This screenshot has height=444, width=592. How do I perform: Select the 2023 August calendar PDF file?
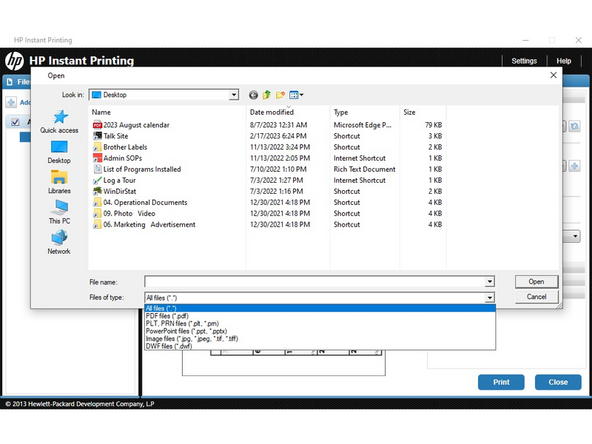coord(131,125)
